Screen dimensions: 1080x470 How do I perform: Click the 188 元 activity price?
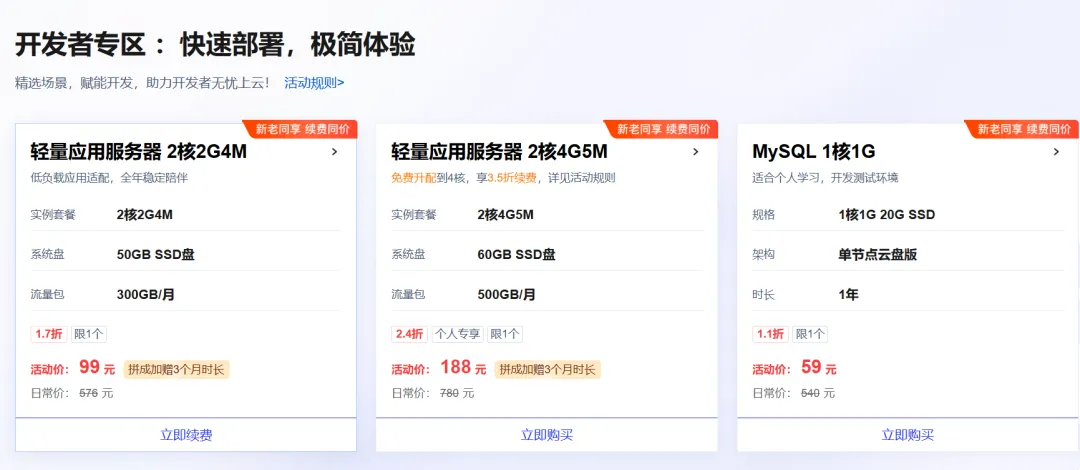tap(463, 367)
